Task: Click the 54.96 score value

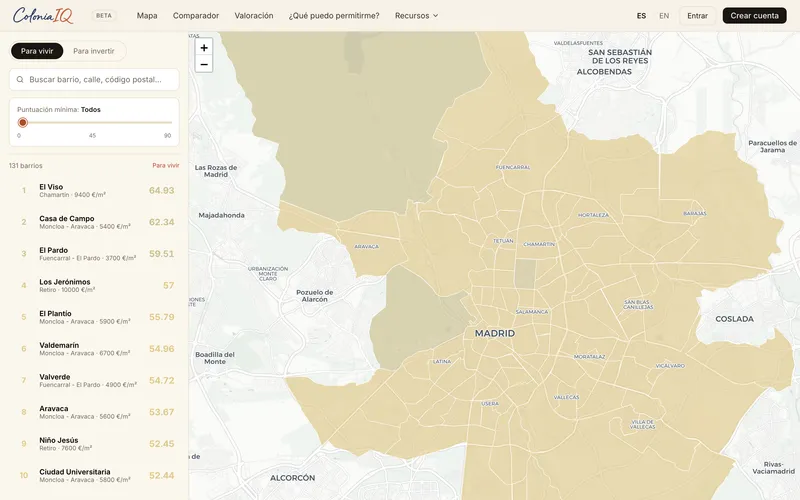Action: click(x=162, y=348)
